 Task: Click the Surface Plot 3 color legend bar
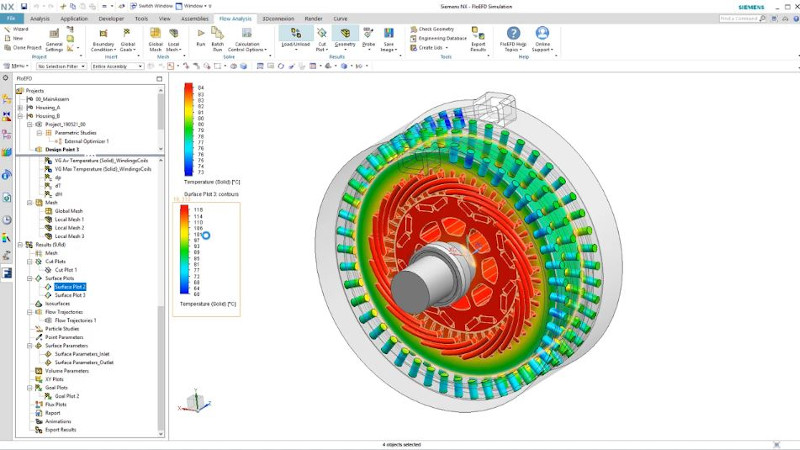click(184, 251)
